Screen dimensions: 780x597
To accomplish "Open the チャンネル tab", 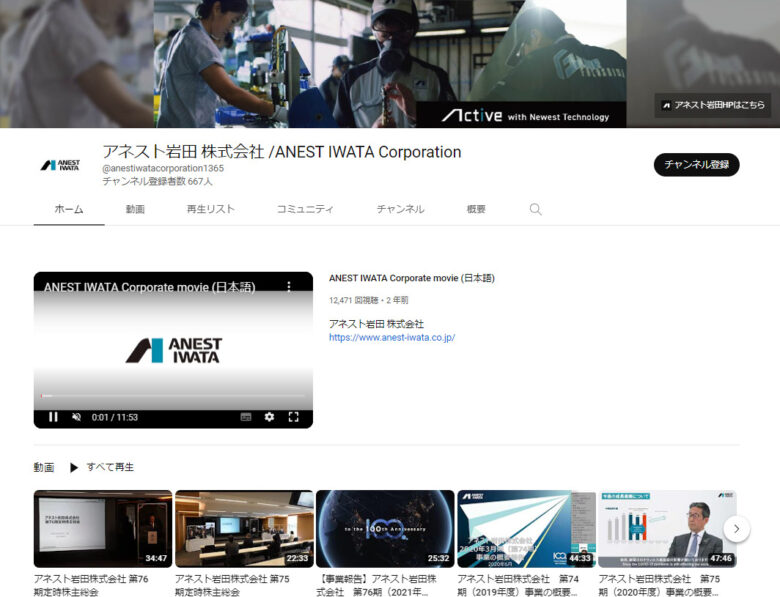I will point(400,209).
